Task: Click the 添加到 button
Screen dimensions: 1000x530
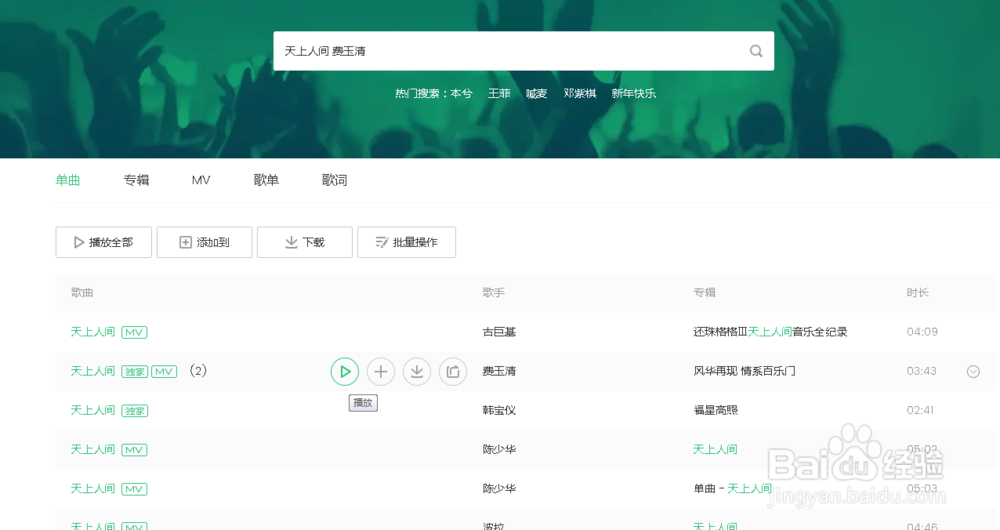Action: pos(205,242)
